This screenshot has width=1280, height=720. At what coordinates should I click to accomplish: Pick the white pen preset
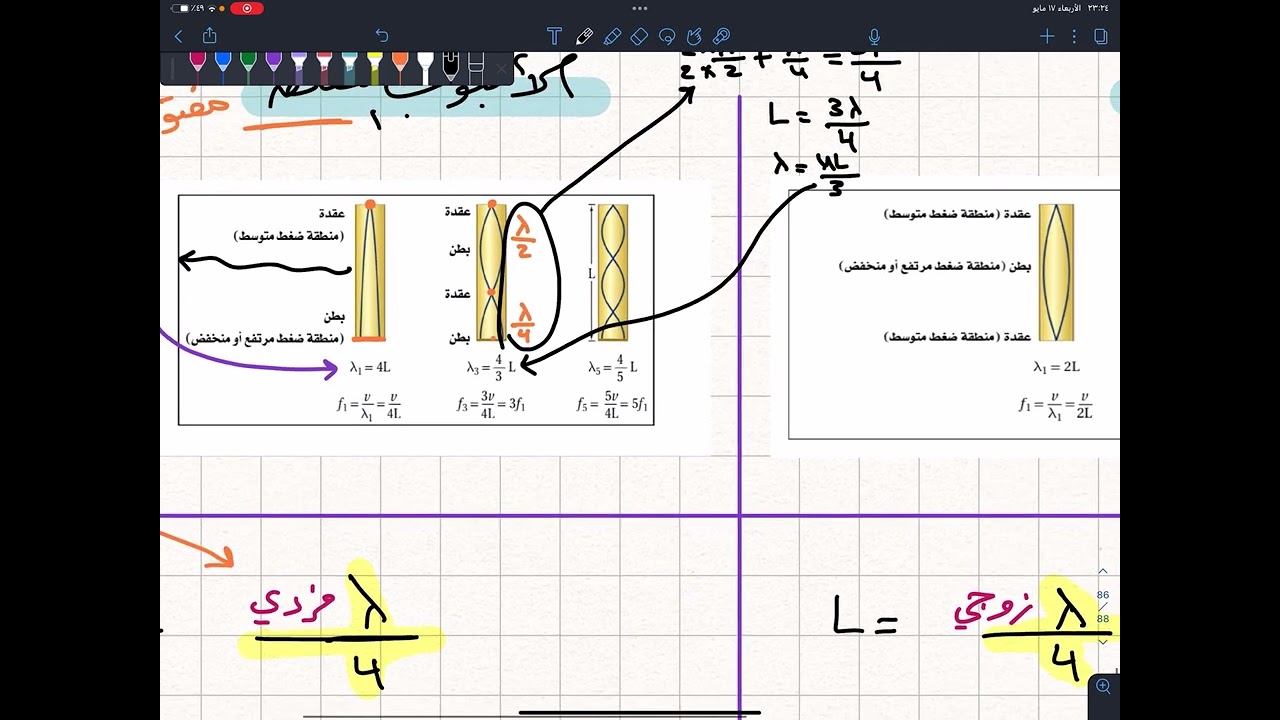click(425, 66)
